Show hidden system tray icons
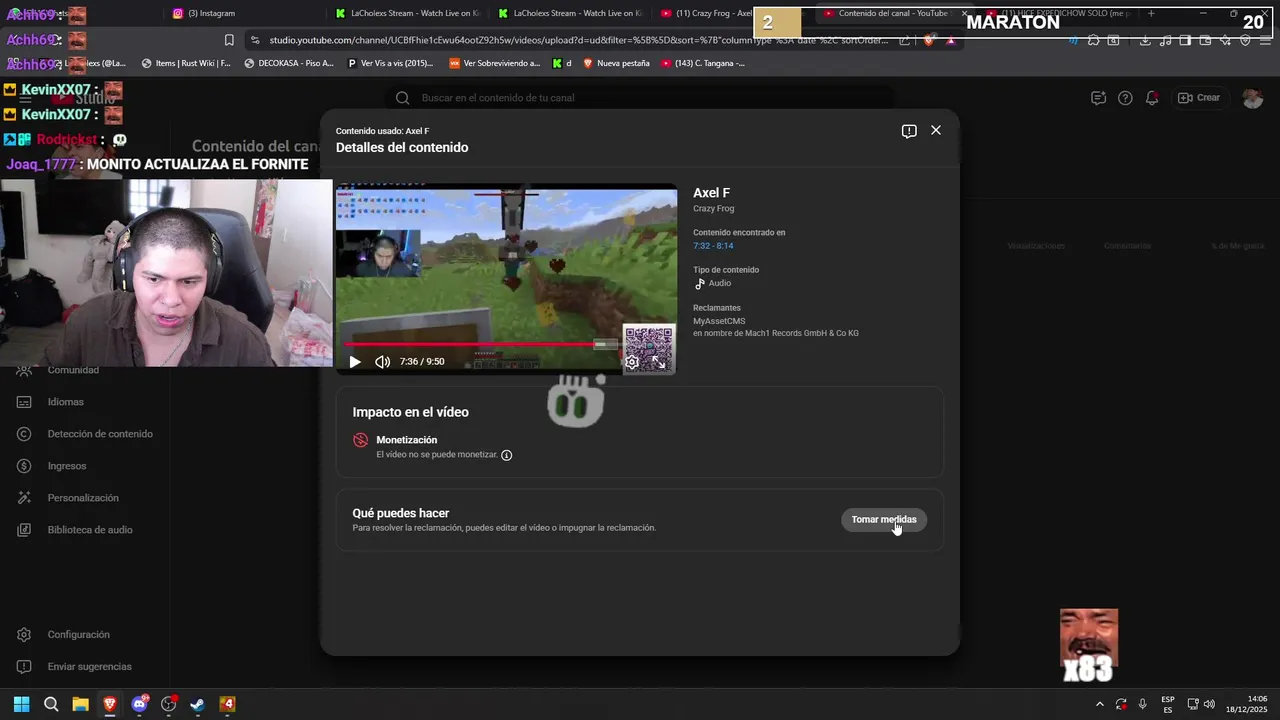Image resolution: width=1280 pixels, height=720 pixels. pyautogui.click(x=1100, y=704)
